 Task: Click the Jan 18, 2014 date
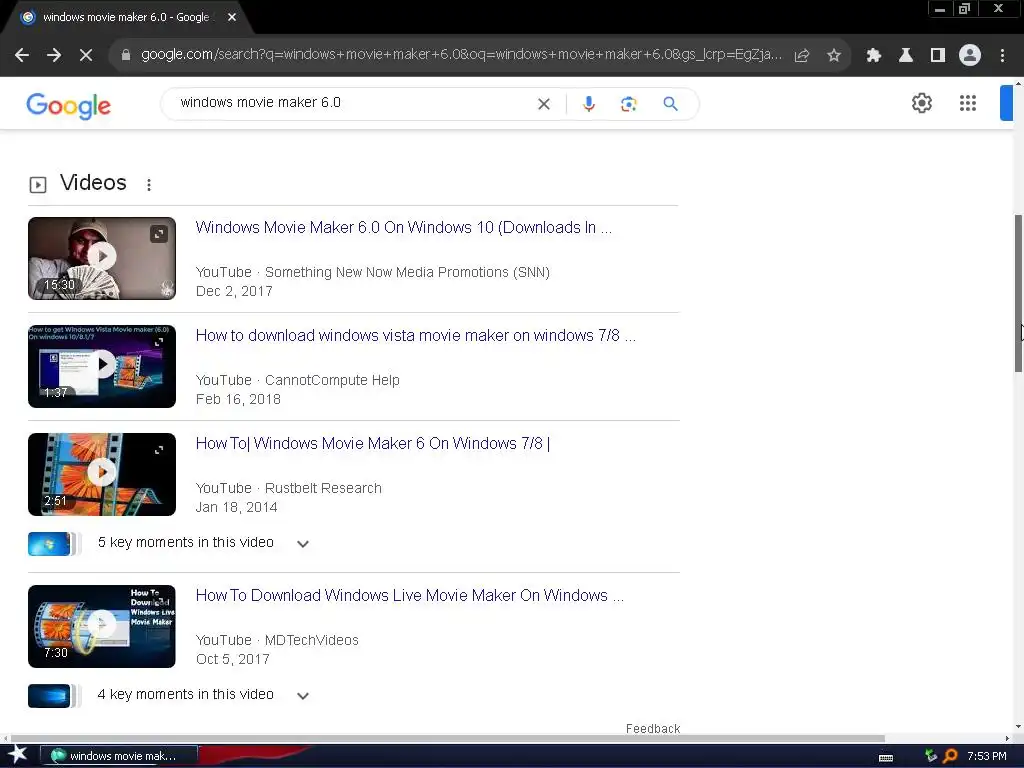(236, 507)
